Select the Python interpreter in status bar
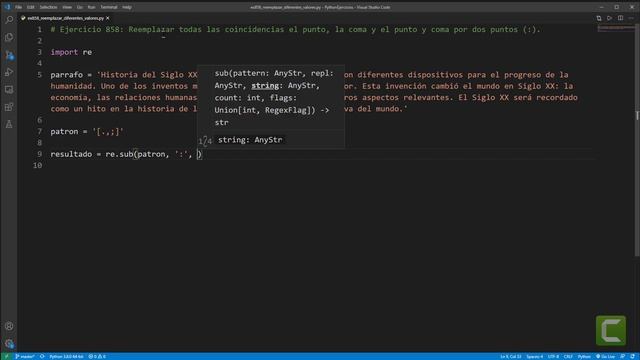The image size is (640, 360). (66, 356)
